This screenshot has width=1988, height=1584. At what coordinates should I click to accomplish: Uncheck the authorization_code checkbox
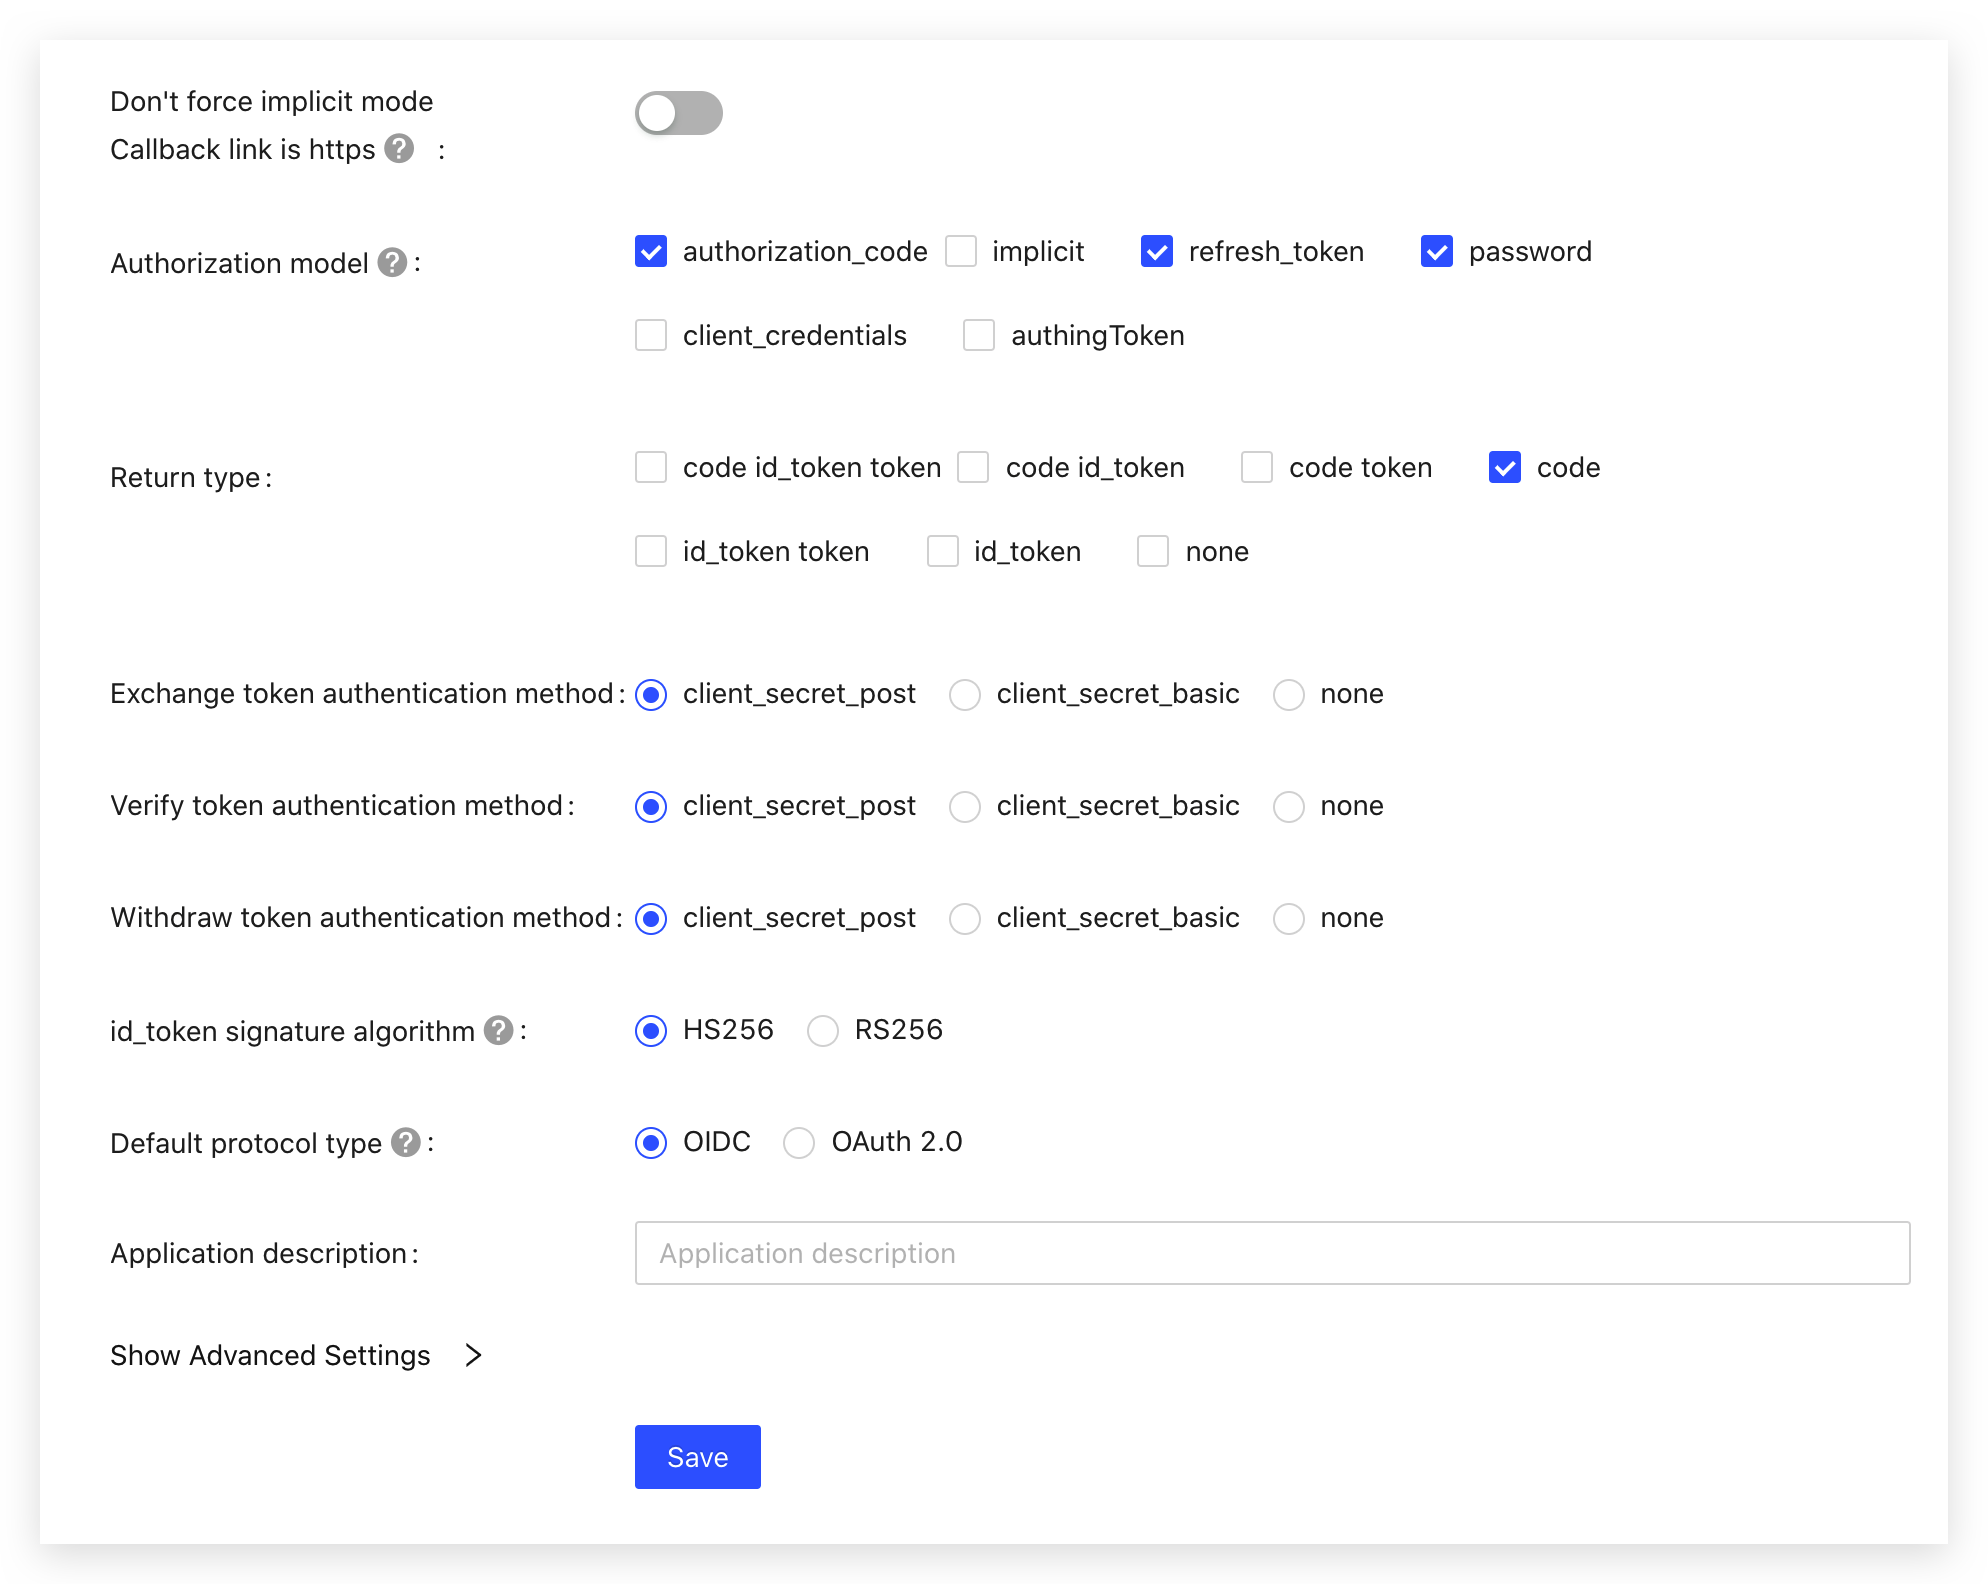(651, 251)
